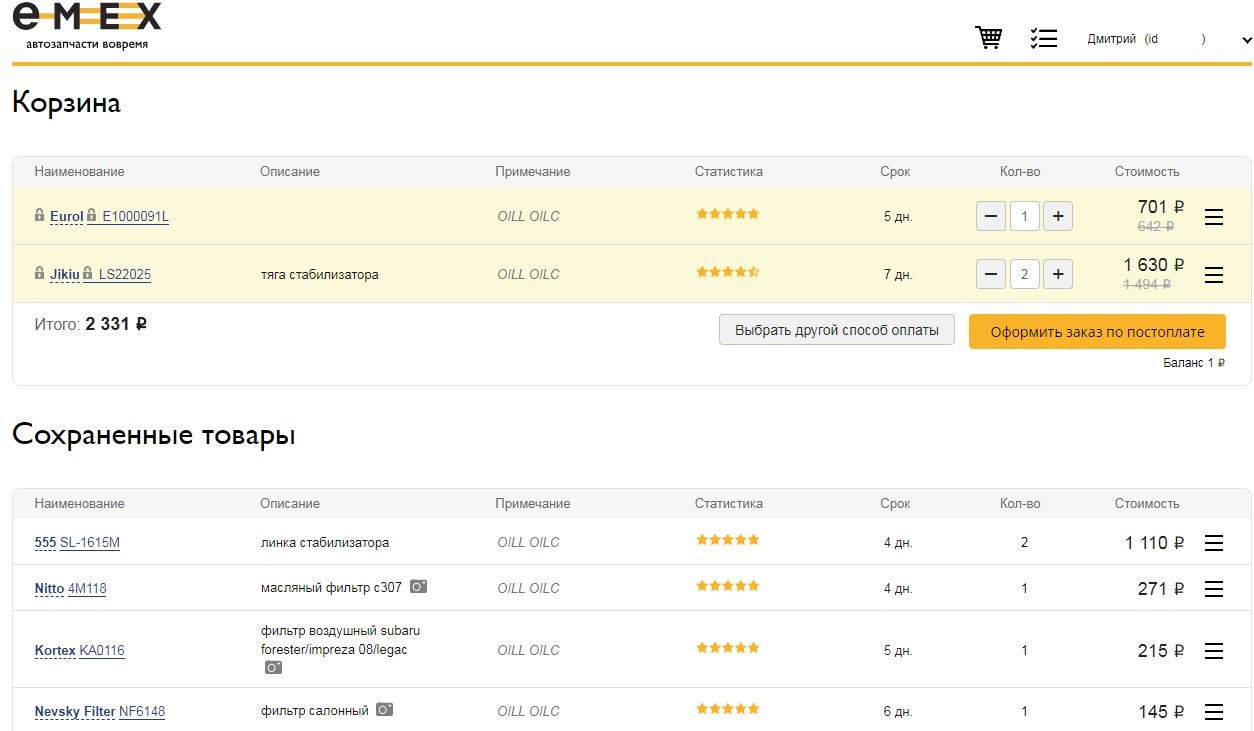Increase quantity for Jikiu LS22025

(1058, 274)
